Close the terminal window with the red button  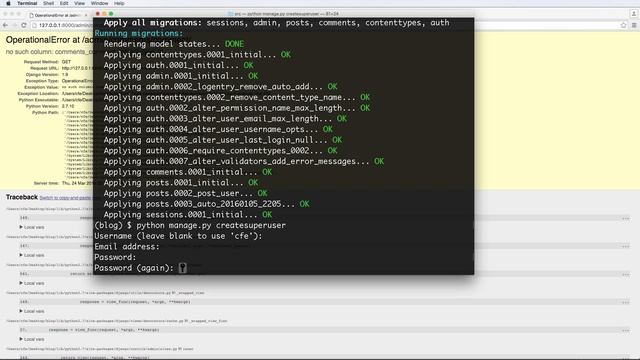pos(98,14)
